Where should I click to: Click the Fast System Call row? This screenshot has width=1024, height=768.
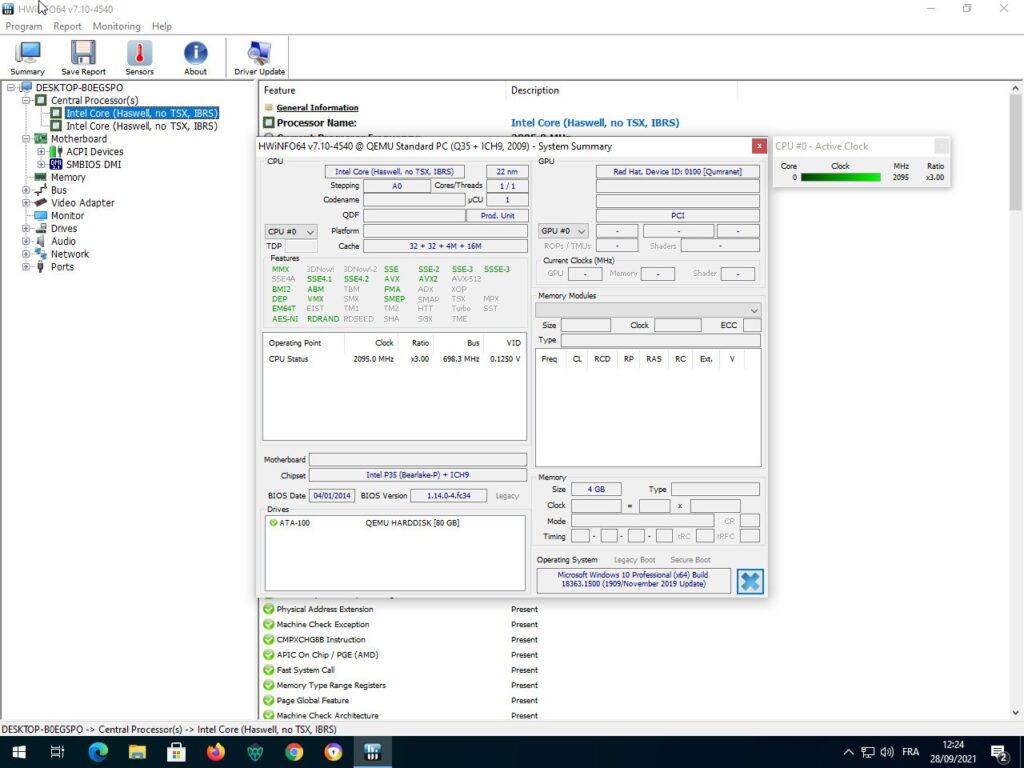[400, 670]
